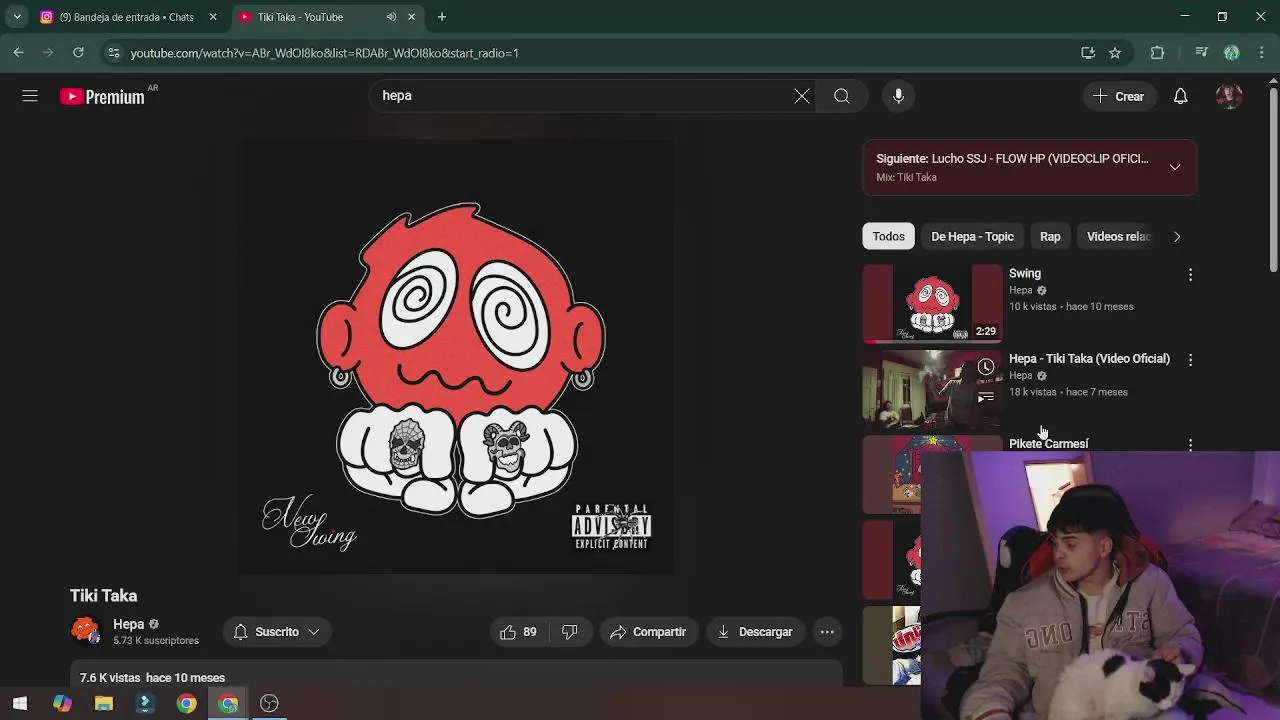The image size is (1280, 720).
Task: Add Tiki Taka official video to queue
Action: click(x=986, y=397)
